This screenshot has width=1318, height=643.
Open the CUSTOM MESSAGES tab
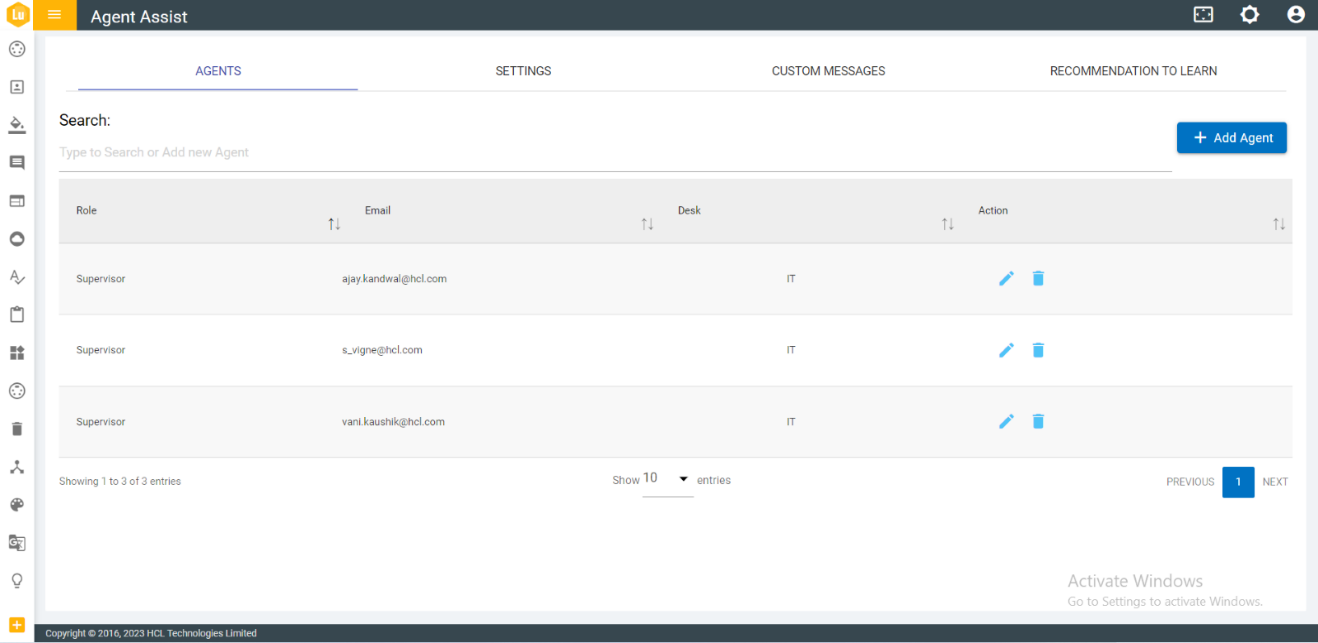point(828,71)
